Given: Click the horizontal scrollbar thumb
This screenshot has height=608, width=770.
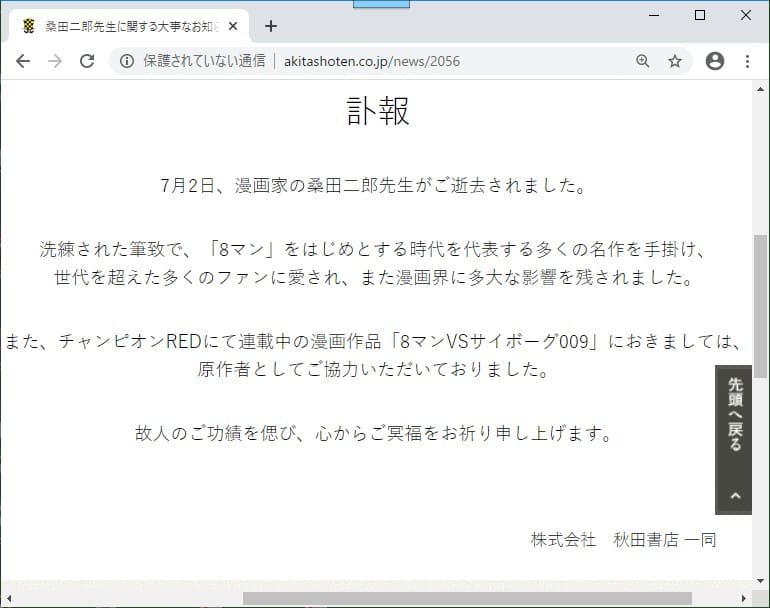Looking at the screenshot, I should pyautogui.click(x=467, y=598).
